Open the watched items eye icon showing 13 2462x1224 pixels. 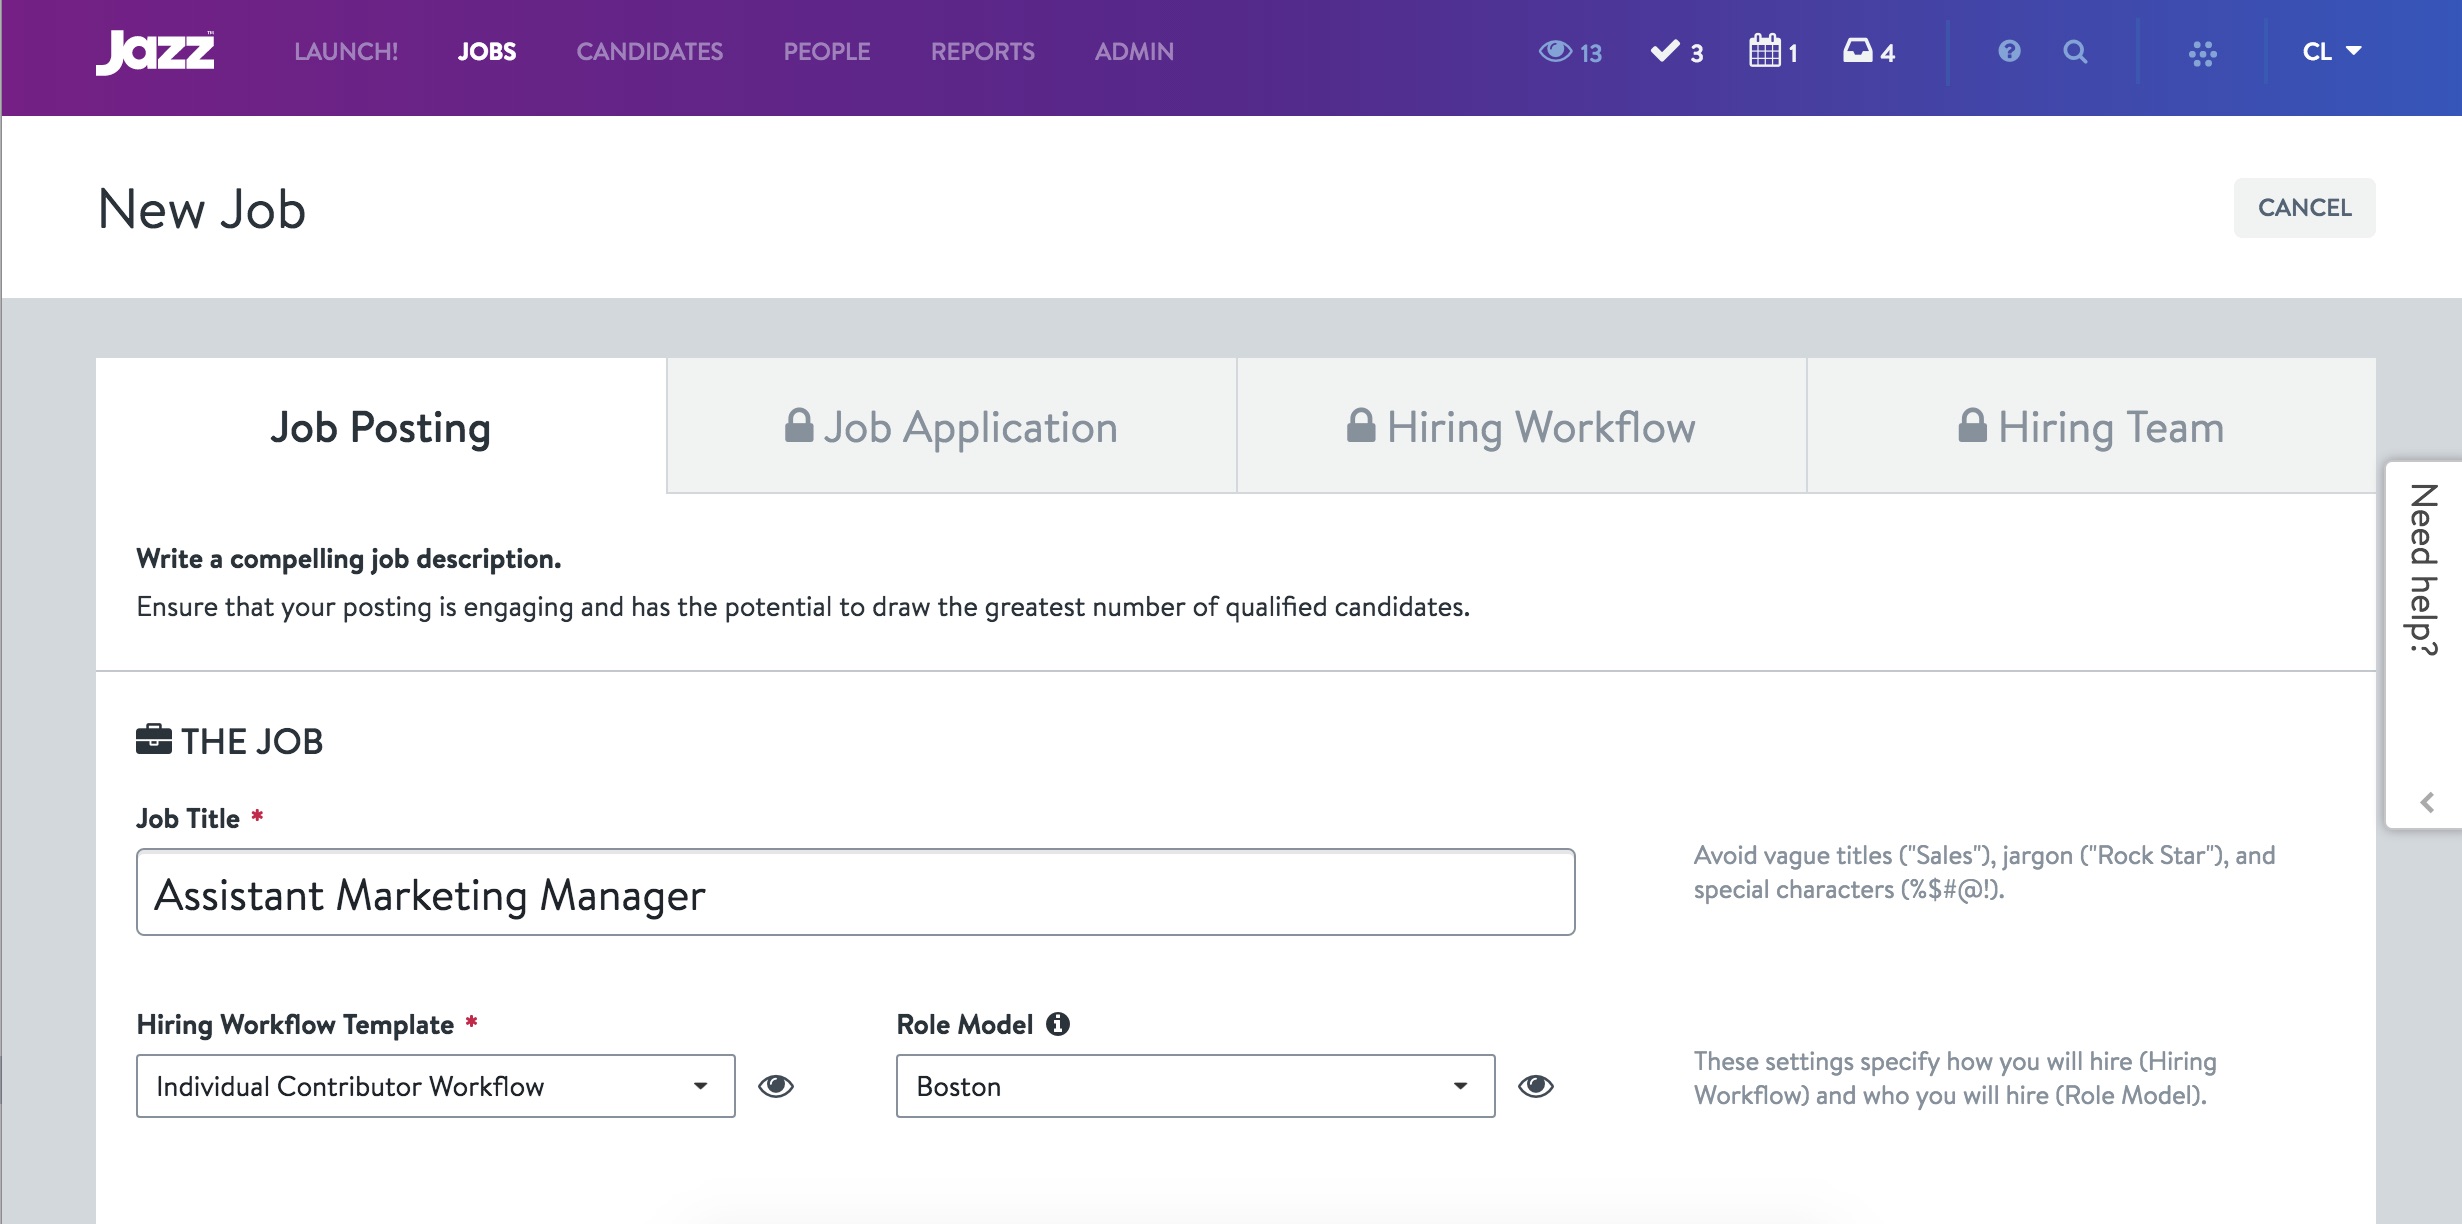(1570, 52)
